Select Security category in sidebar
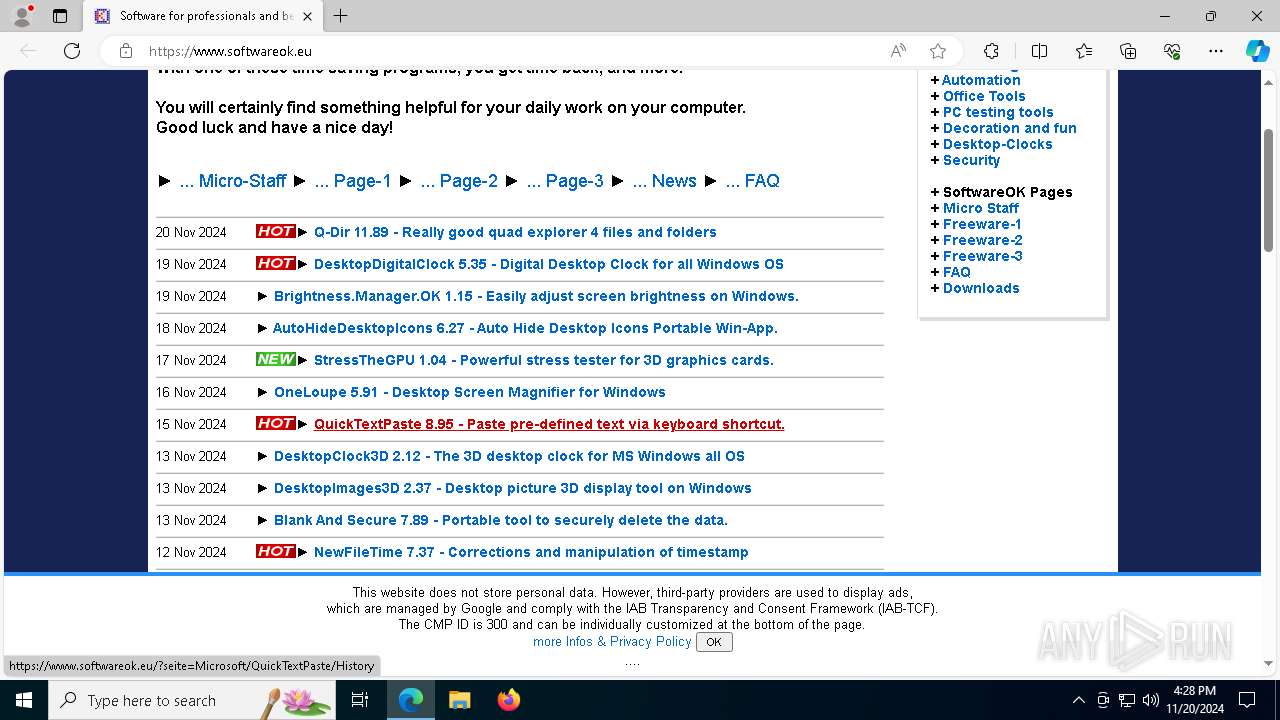 [971, 160]
